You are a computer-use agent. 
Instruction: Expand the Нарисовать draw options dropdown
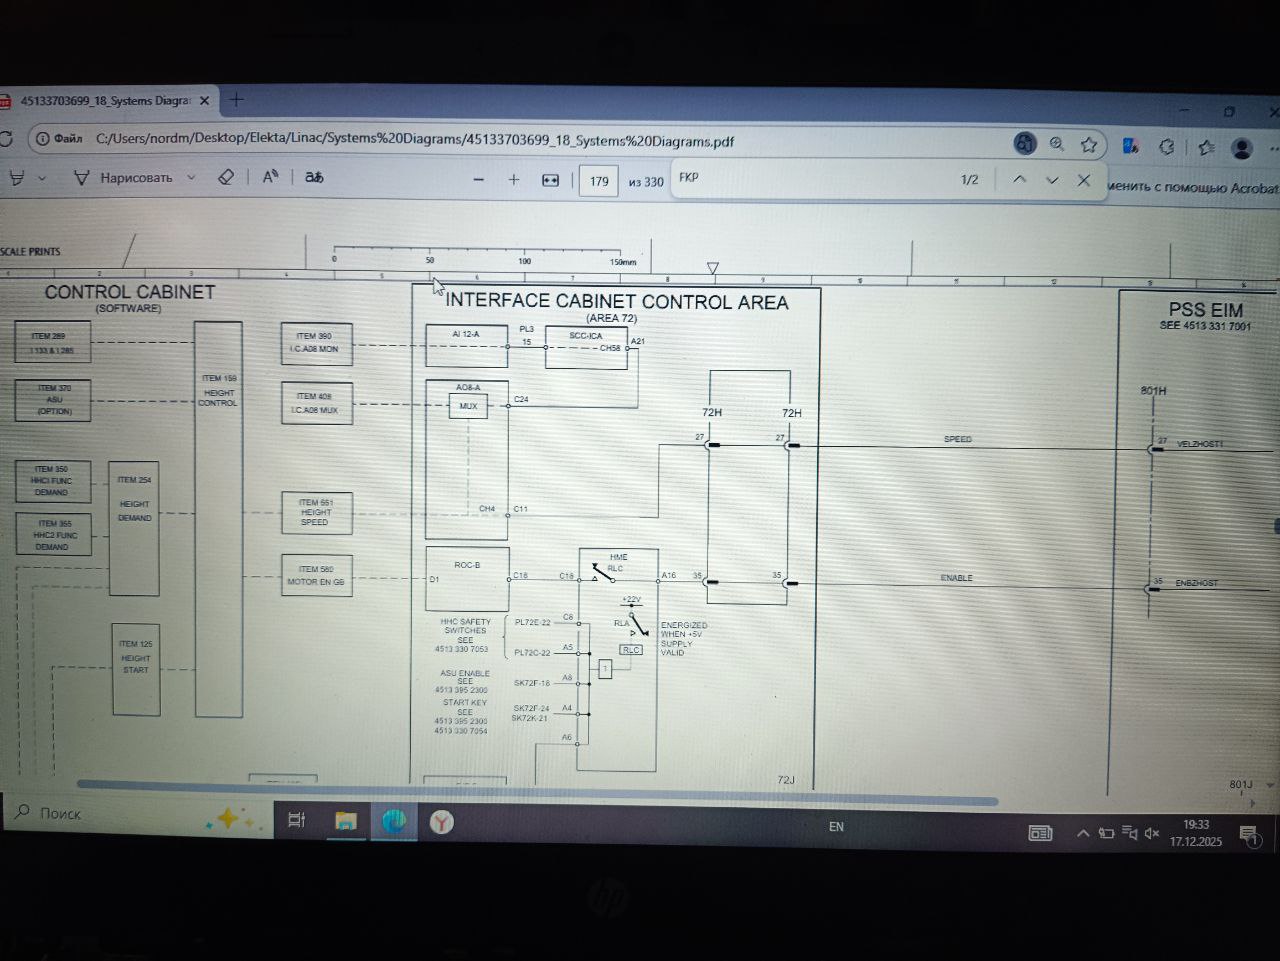[191, 178]
